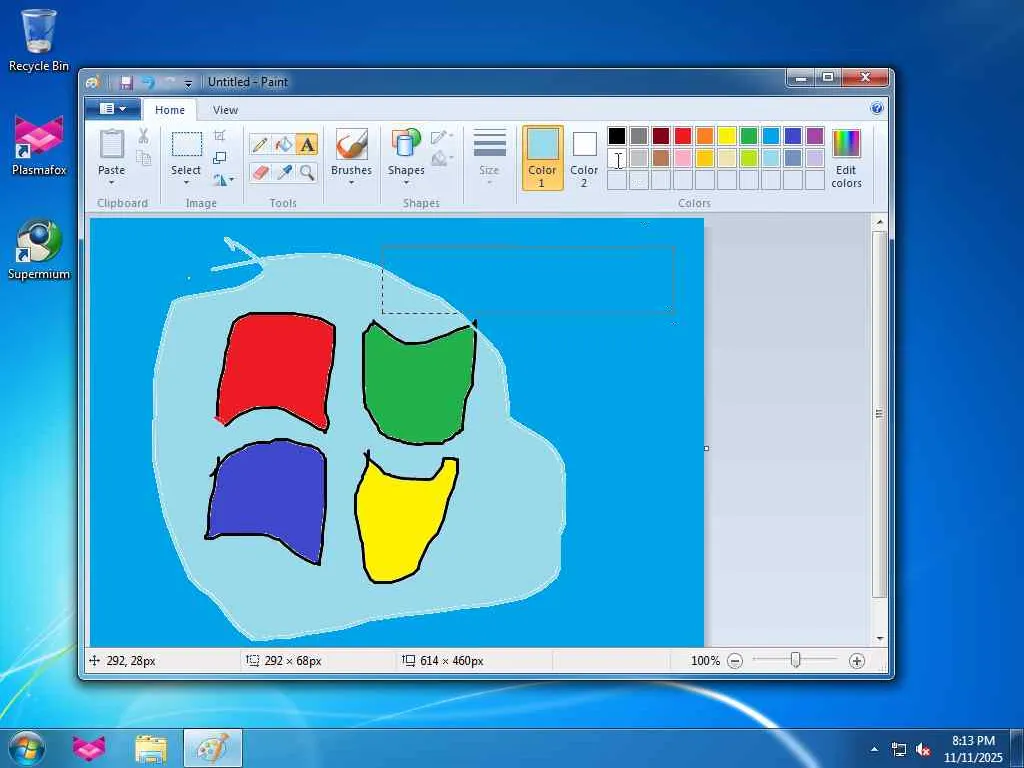The width and height of the screenshot is (1024, 768).
Task: Activate the Text tool
Action: [x=307, y=144]
